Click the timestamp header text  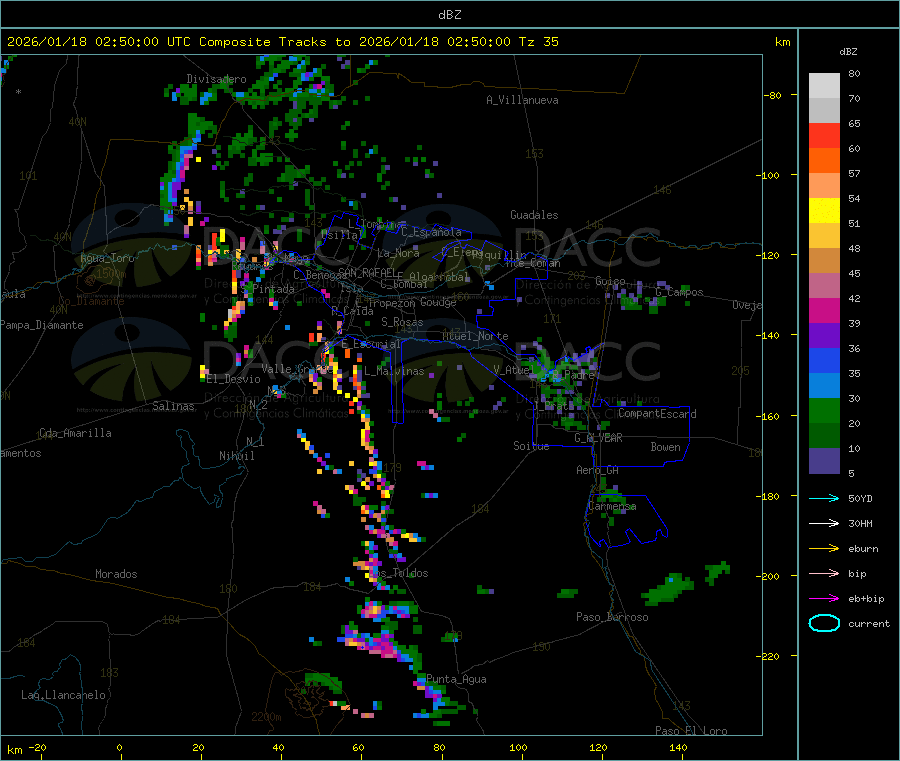tap(283, 42)
